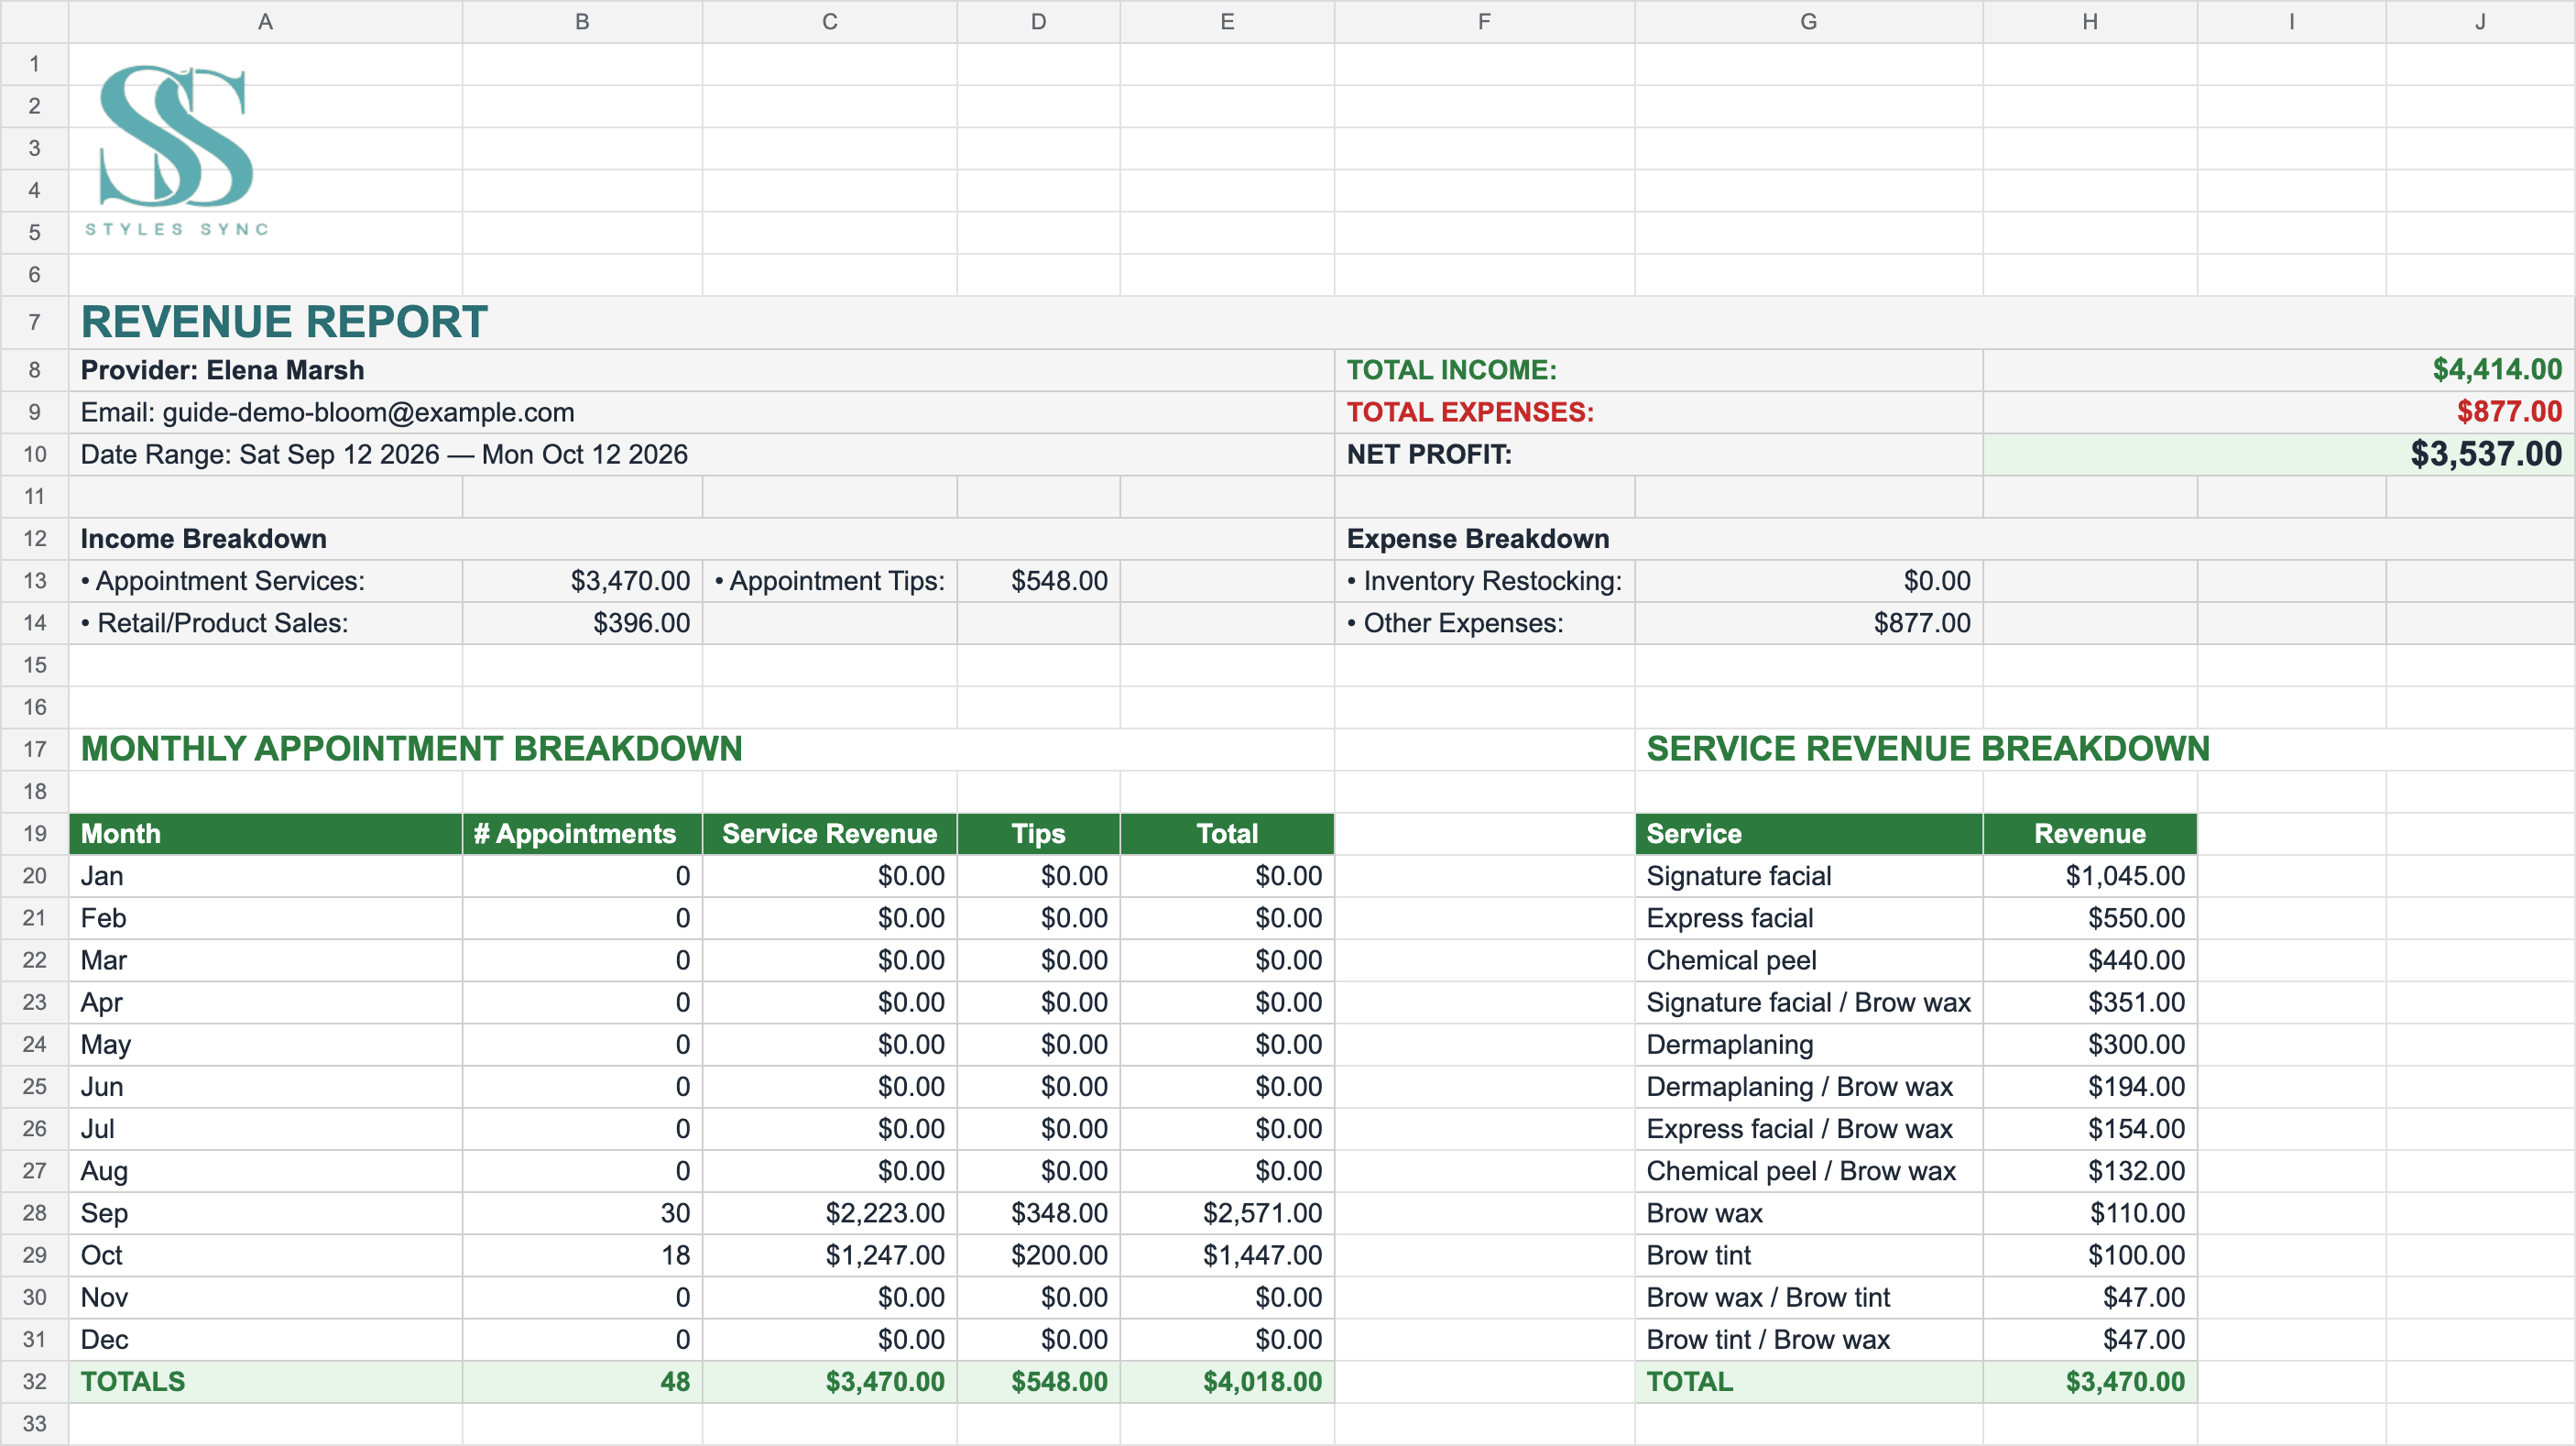This screenshot has height=1446, width=2576.
Task: Select the Date Range cell
Action: [x=701, y=454]
